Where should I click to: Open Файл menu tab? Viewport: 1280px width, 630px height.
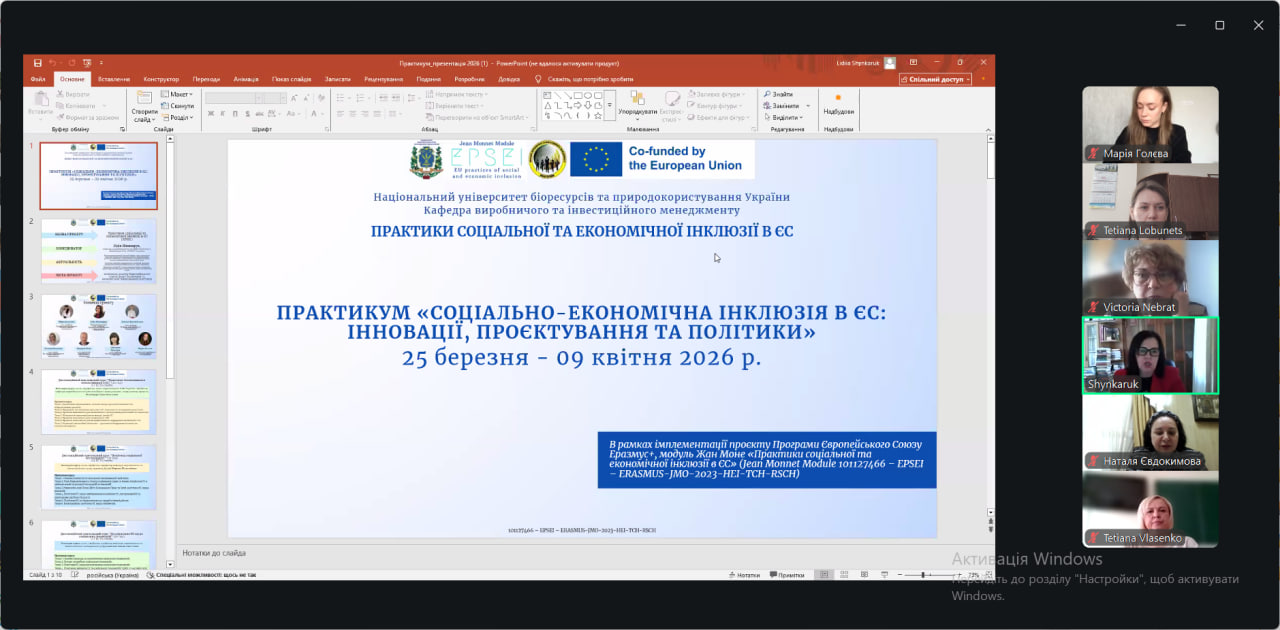click(38, 79)
